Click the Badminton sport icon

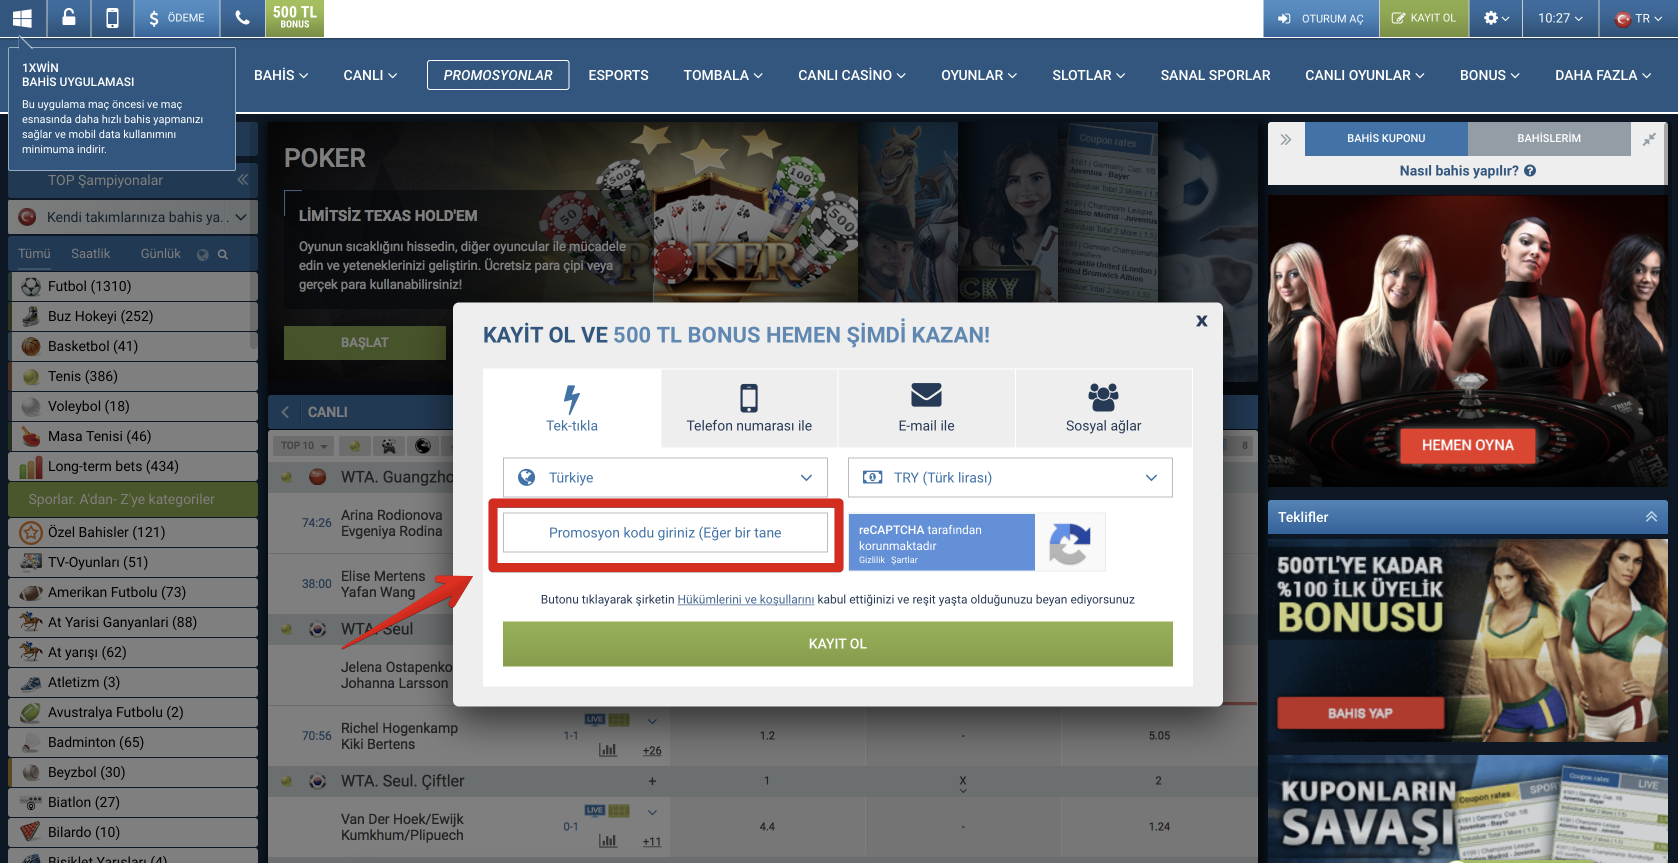point(31,742)
